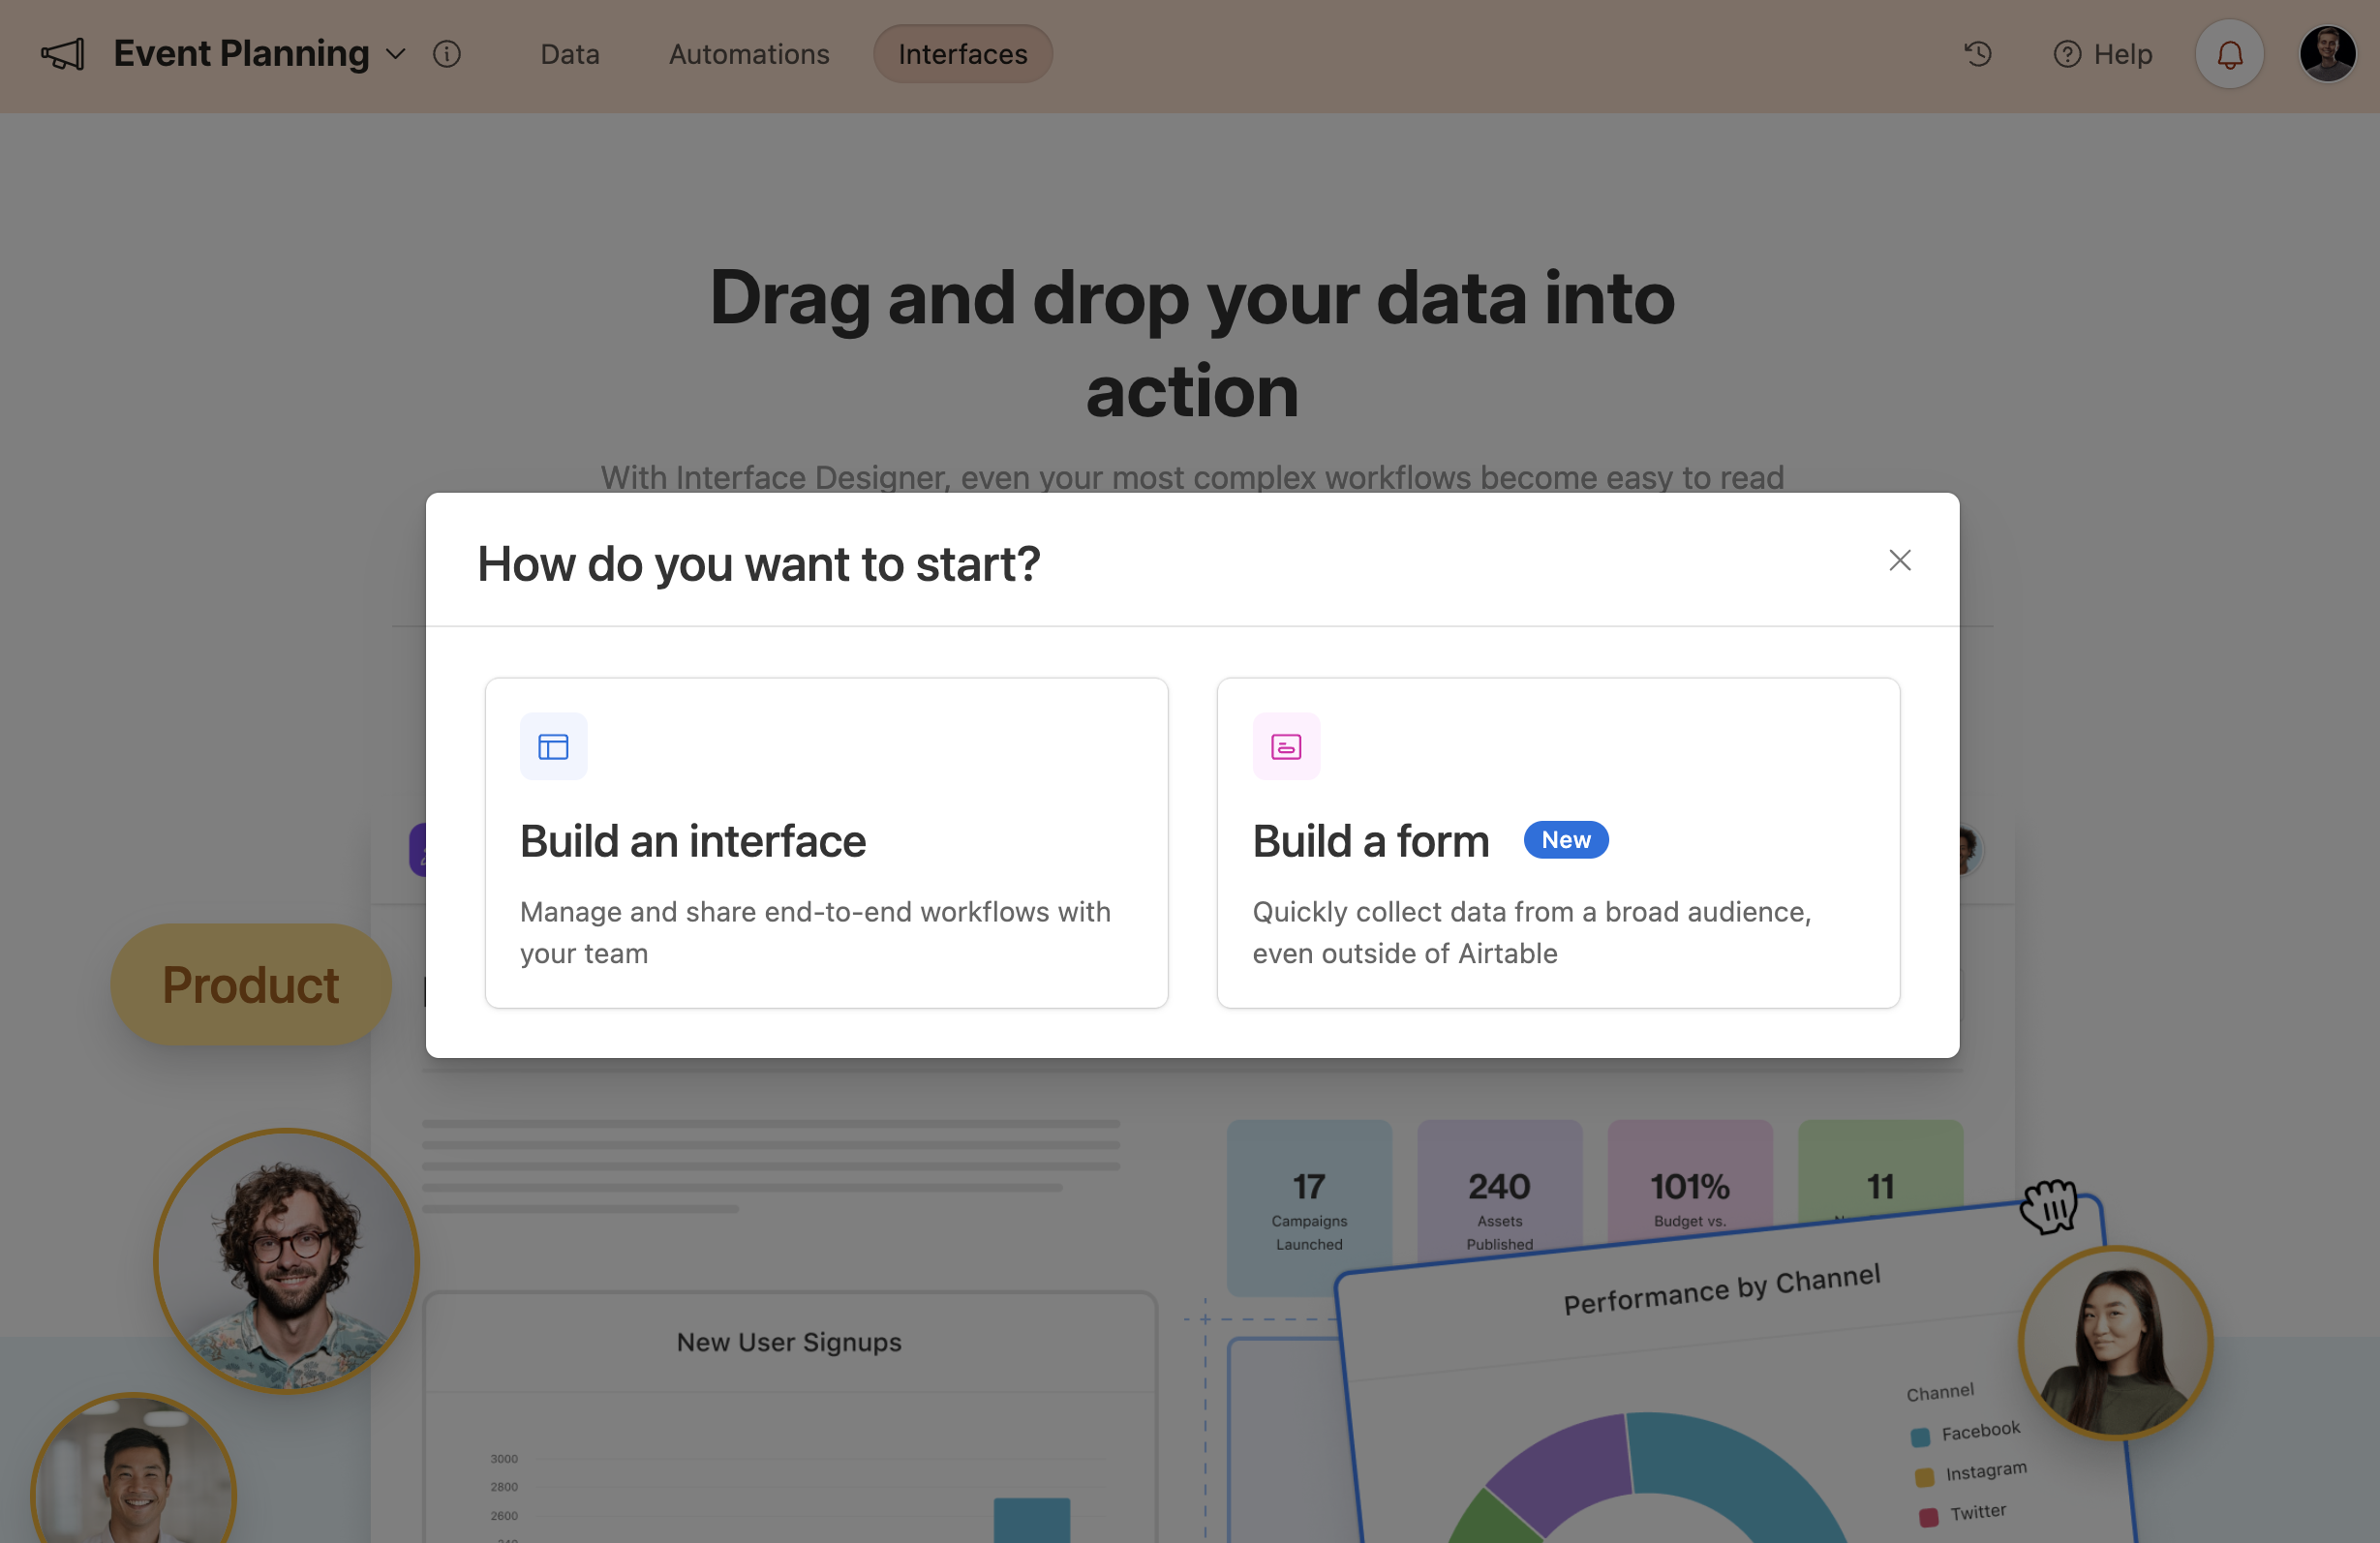Click the Help question mark icon

[2066, 54]
